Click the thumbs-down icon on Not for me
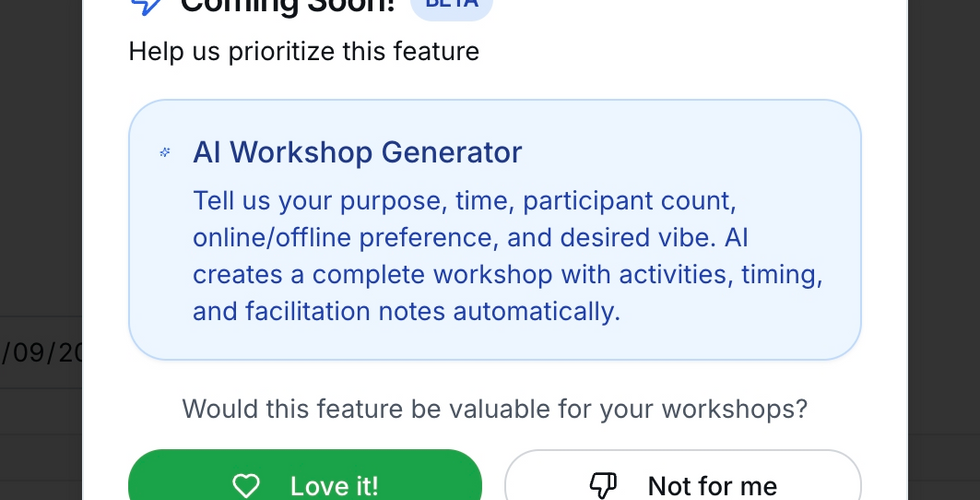980x500 pixels. click(601, 486)
